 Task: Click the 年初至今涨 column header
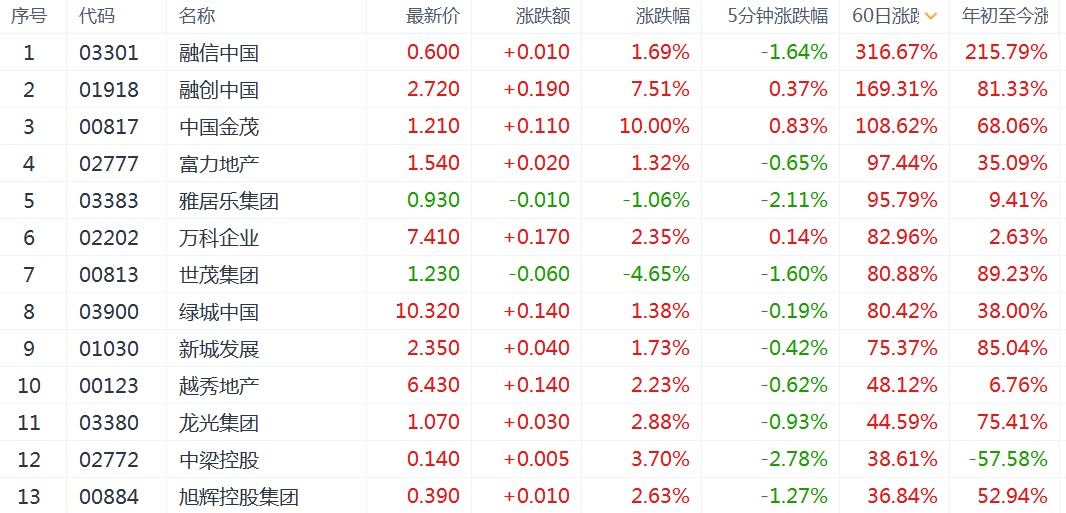point(1004,16)
